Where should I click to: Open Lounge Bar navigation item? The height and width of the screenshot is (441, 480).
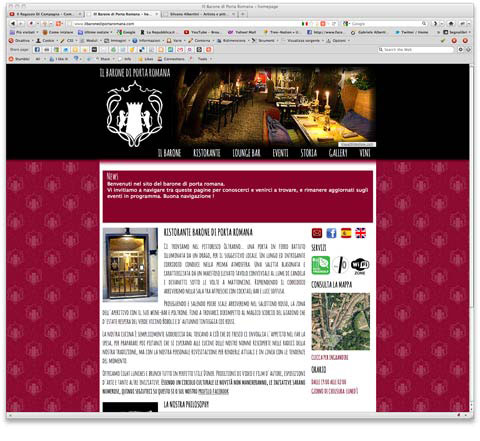246,153
